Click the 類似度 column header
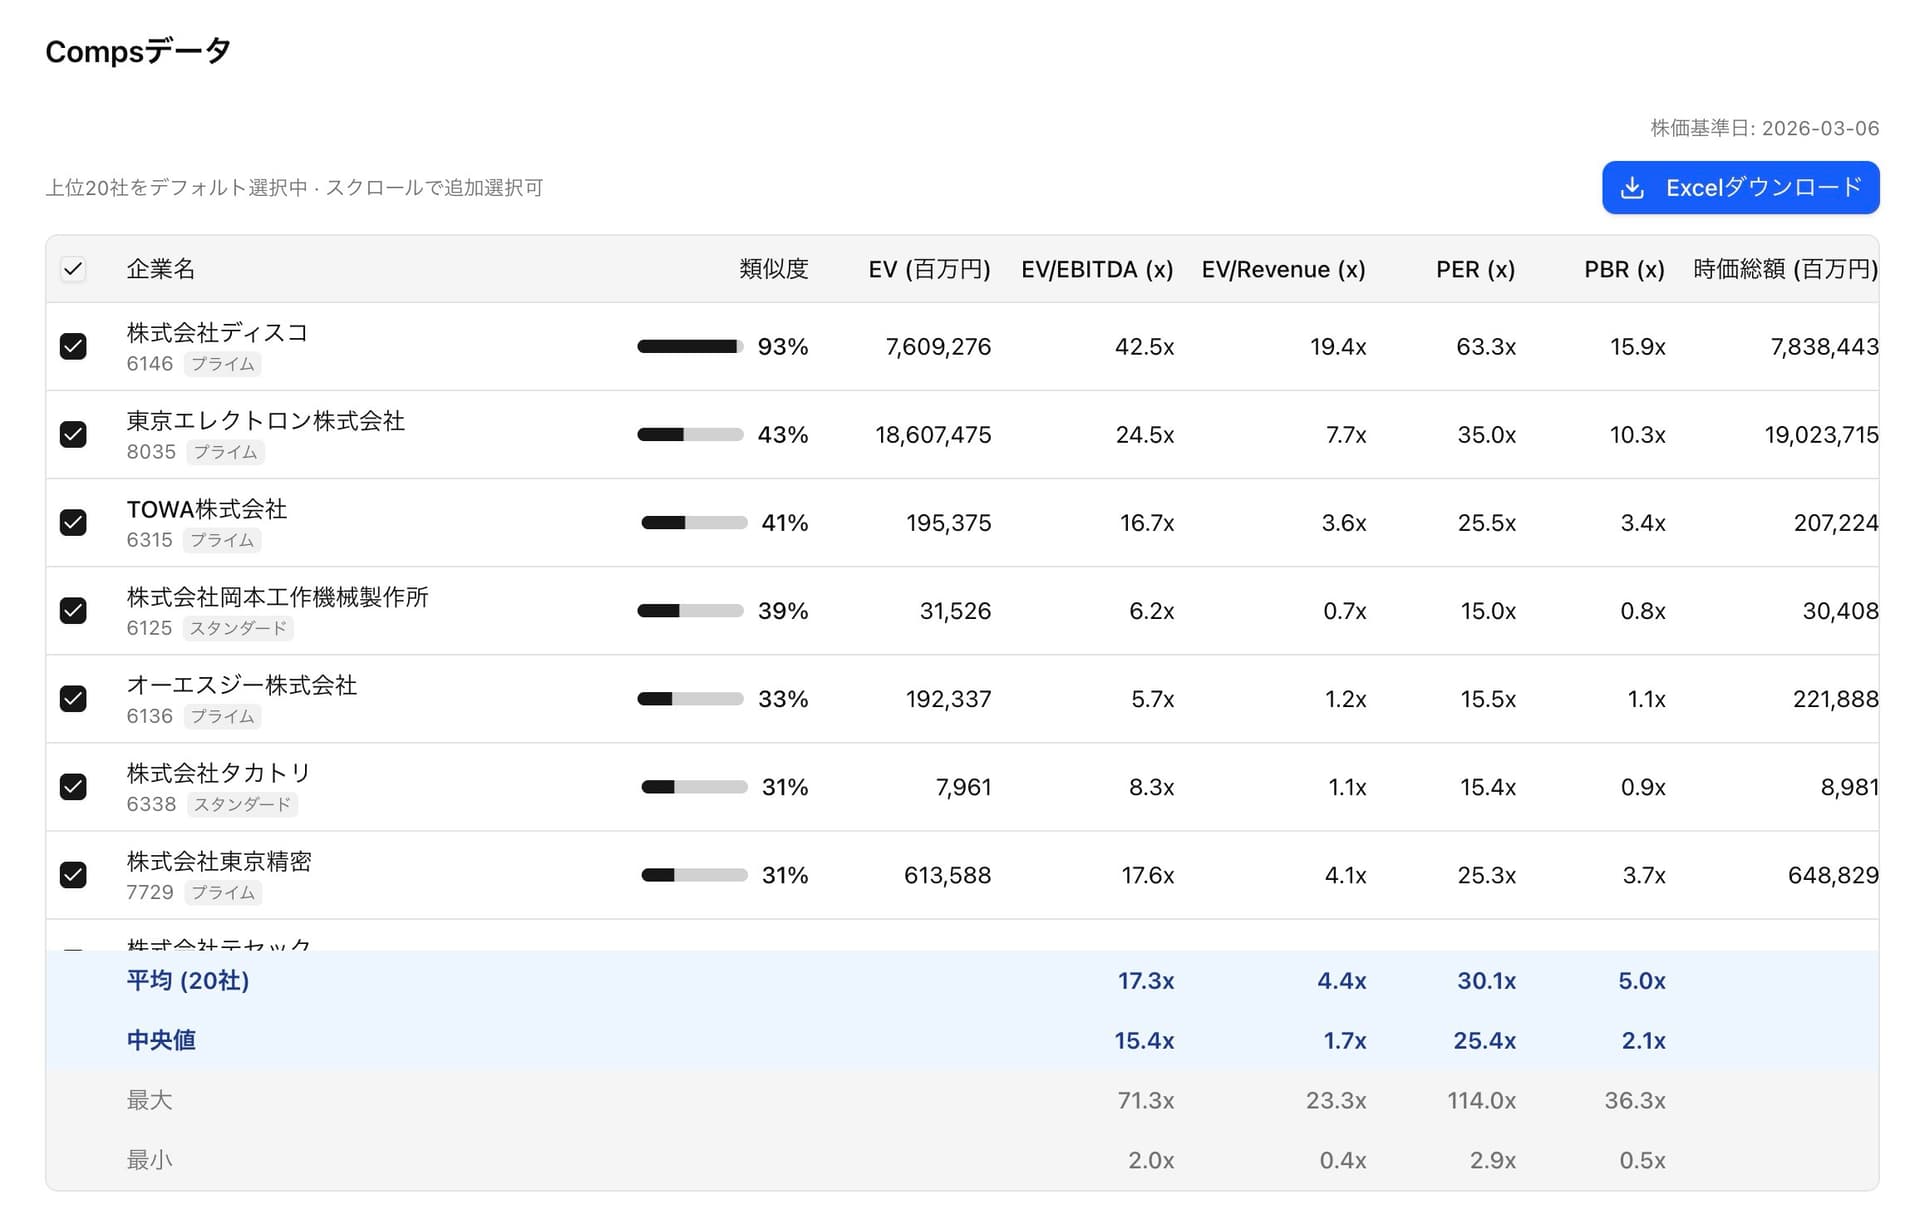Viewport: 1920px width, 1218px height. pyautogui.click(x=773, y=269)
